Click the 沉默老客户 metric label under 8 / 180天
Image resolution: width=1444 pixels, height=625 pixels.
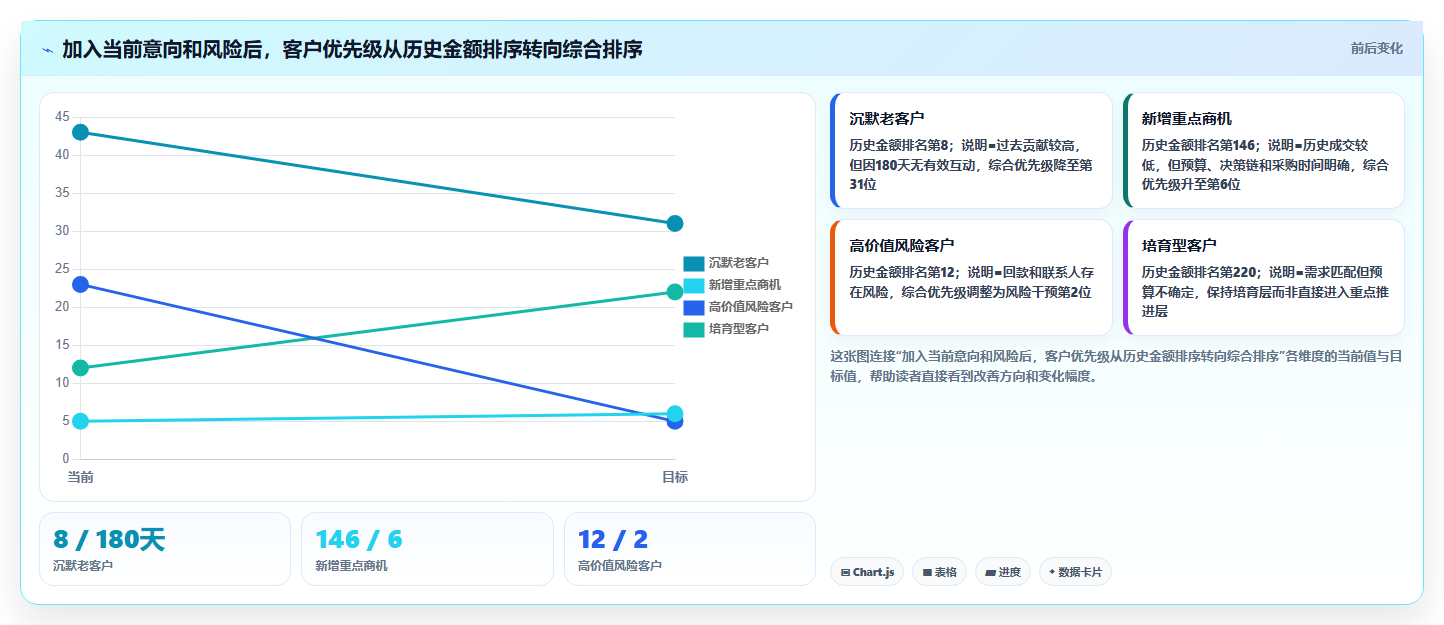(x=83, y=566)
